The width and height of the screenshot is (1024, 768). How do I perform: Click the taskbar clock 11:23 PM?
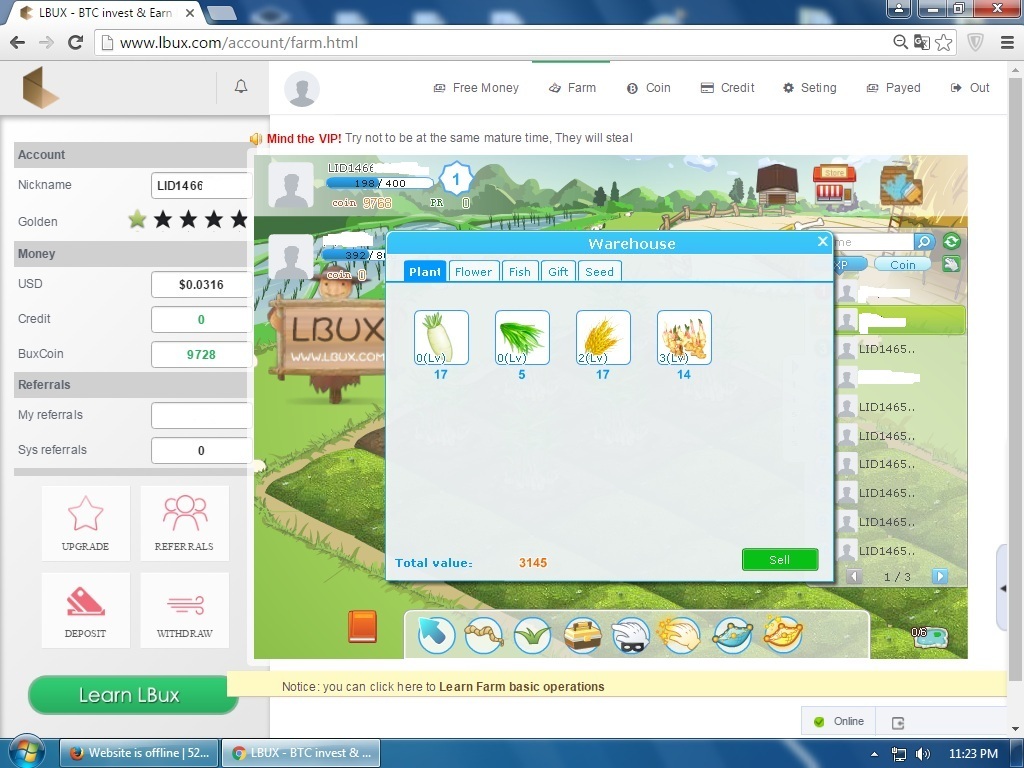(973, 754)
